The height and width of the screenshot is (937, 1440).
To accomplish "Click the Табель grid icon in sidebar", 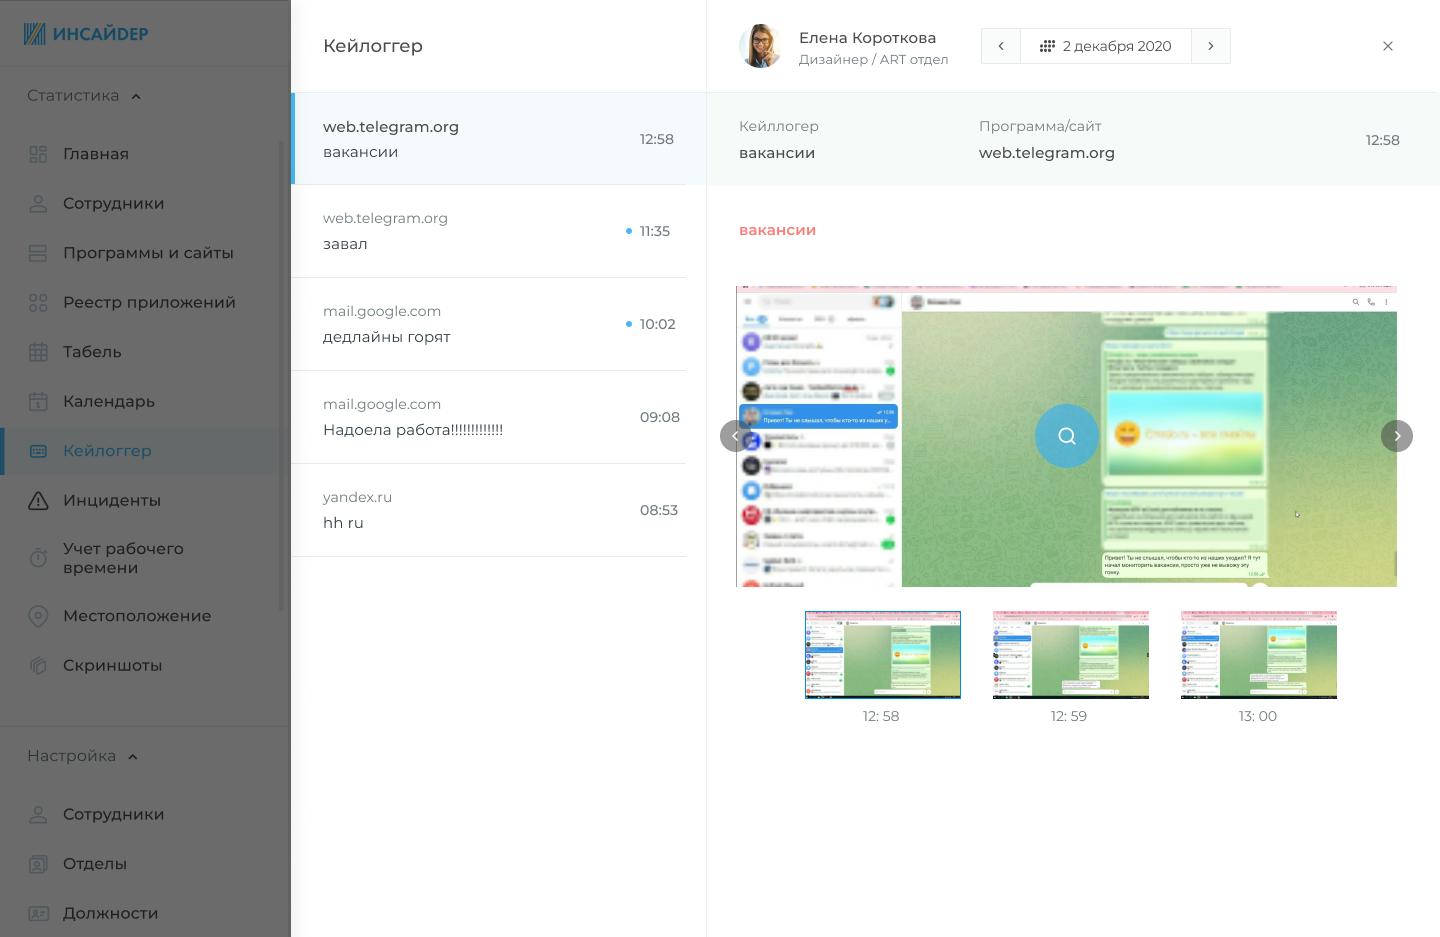I will [38, 352].
